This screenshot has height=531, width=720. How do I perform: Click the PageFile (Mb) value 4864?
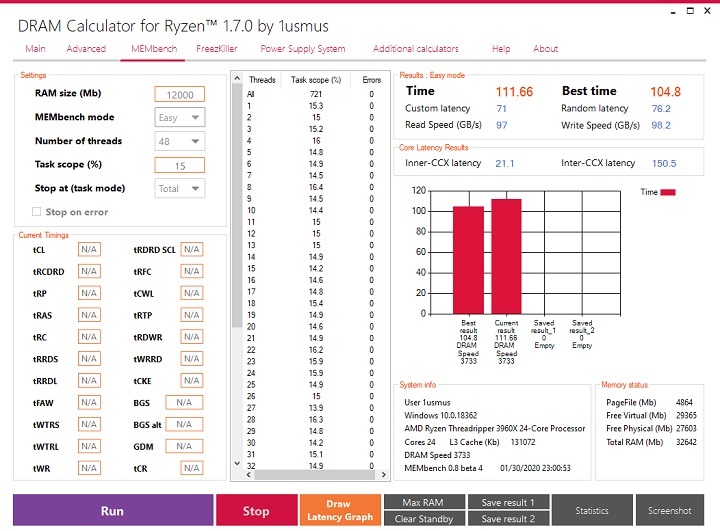(x=684, y=402)
